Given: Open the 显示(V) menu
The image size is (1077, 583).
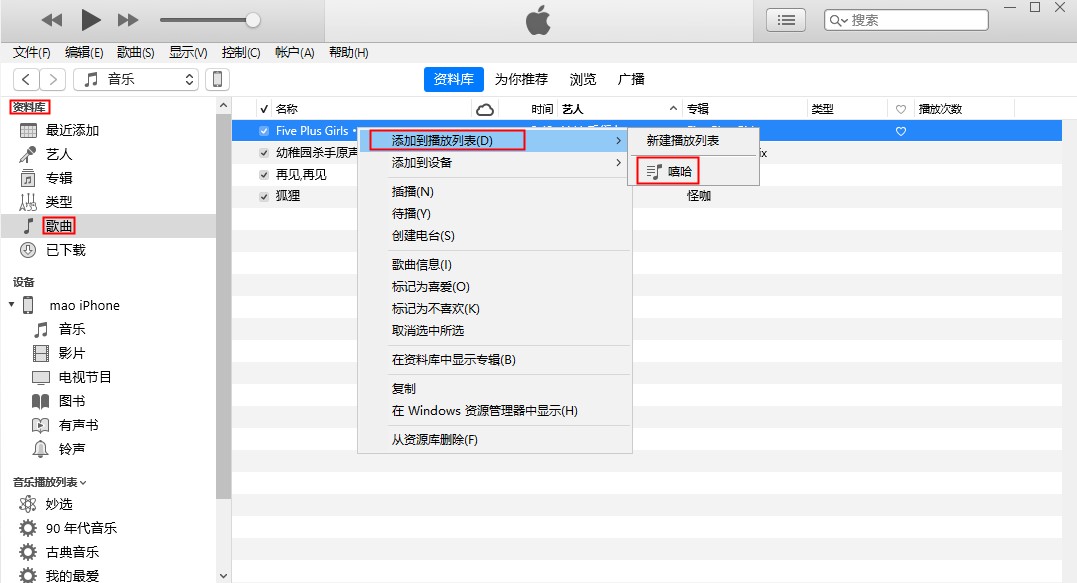Looking at the screenshot, I should [188, 53].
